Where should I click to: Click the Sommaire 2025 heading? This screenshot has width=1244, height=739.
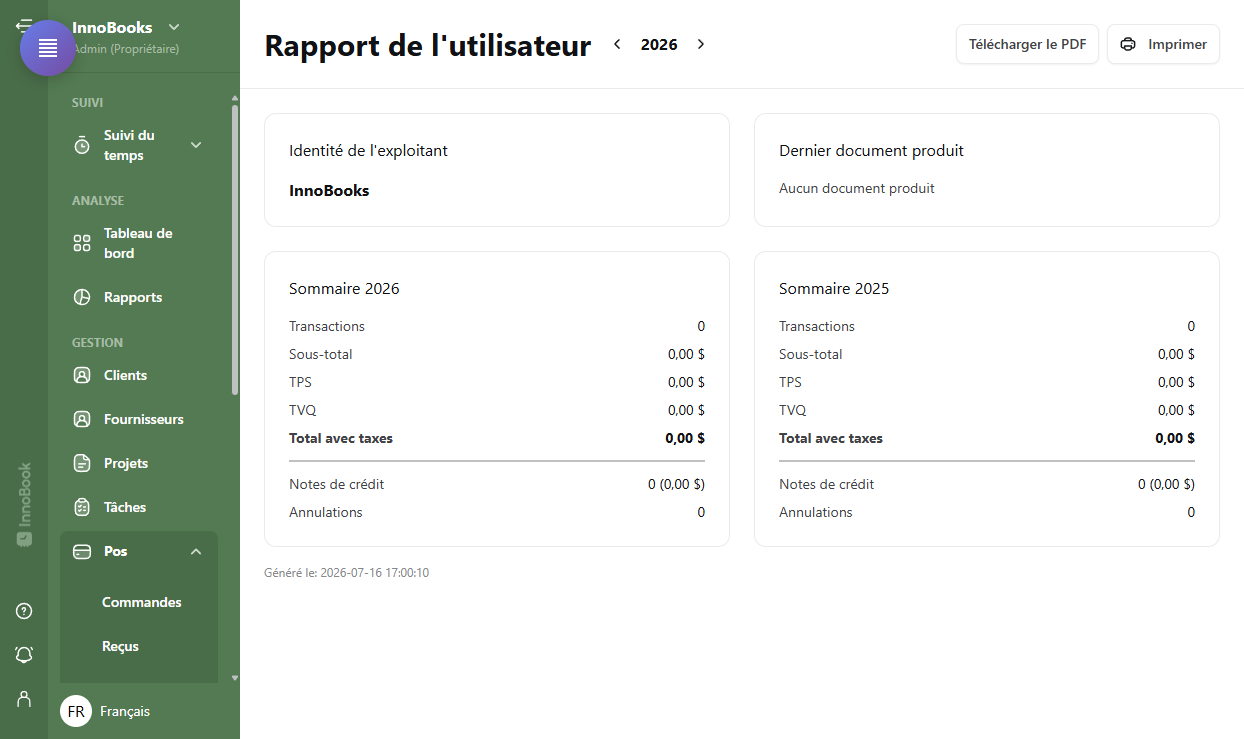[834, 288]
